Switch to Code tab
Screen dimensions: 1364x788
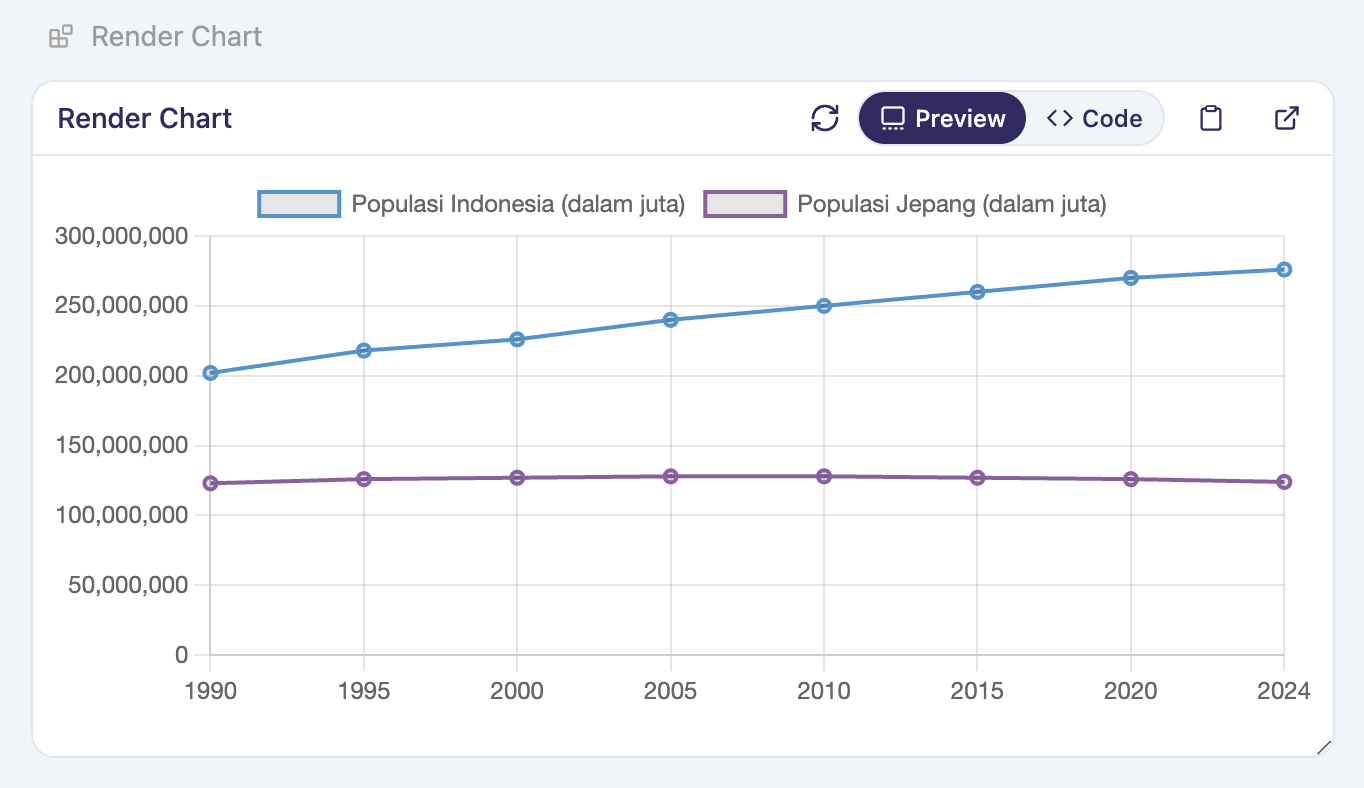(x=1095, y=118)
